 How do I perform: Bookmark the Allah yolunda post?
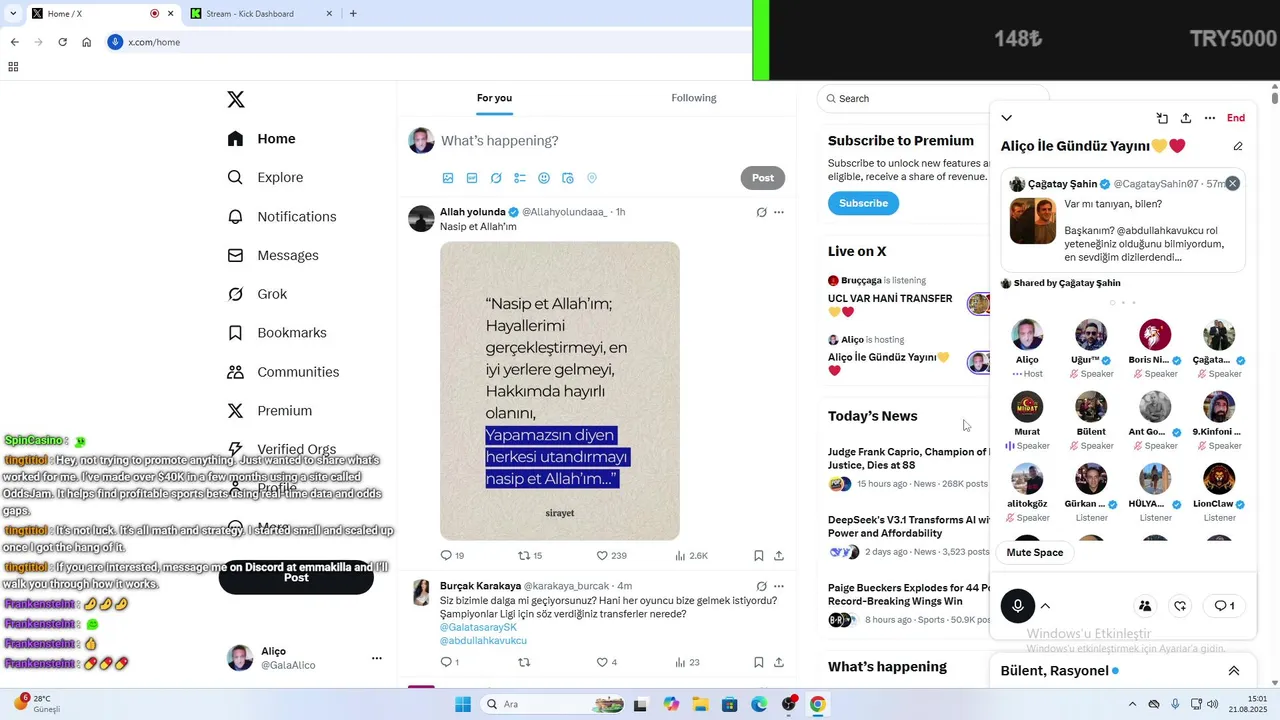click(x=759, y=555)
